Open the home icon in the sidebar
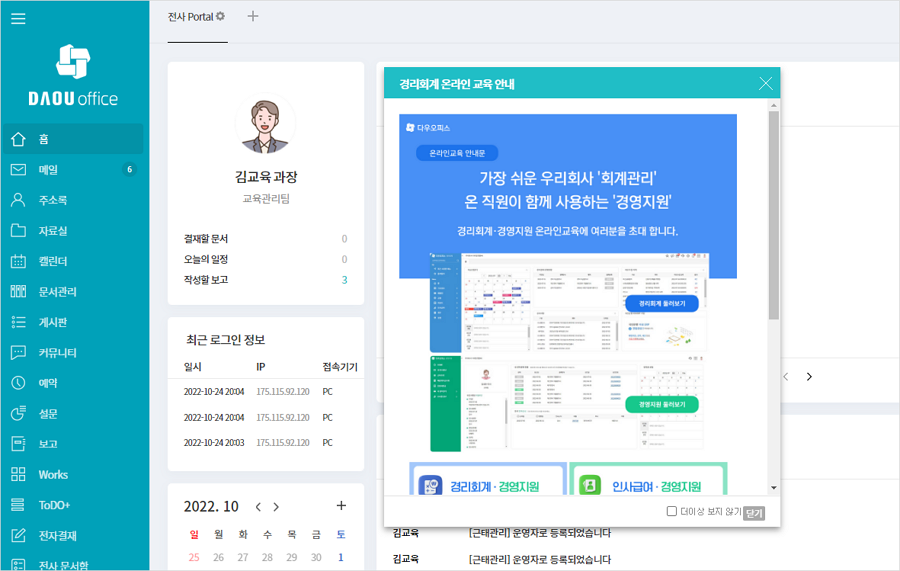The image size is (900, 571). 18,139
